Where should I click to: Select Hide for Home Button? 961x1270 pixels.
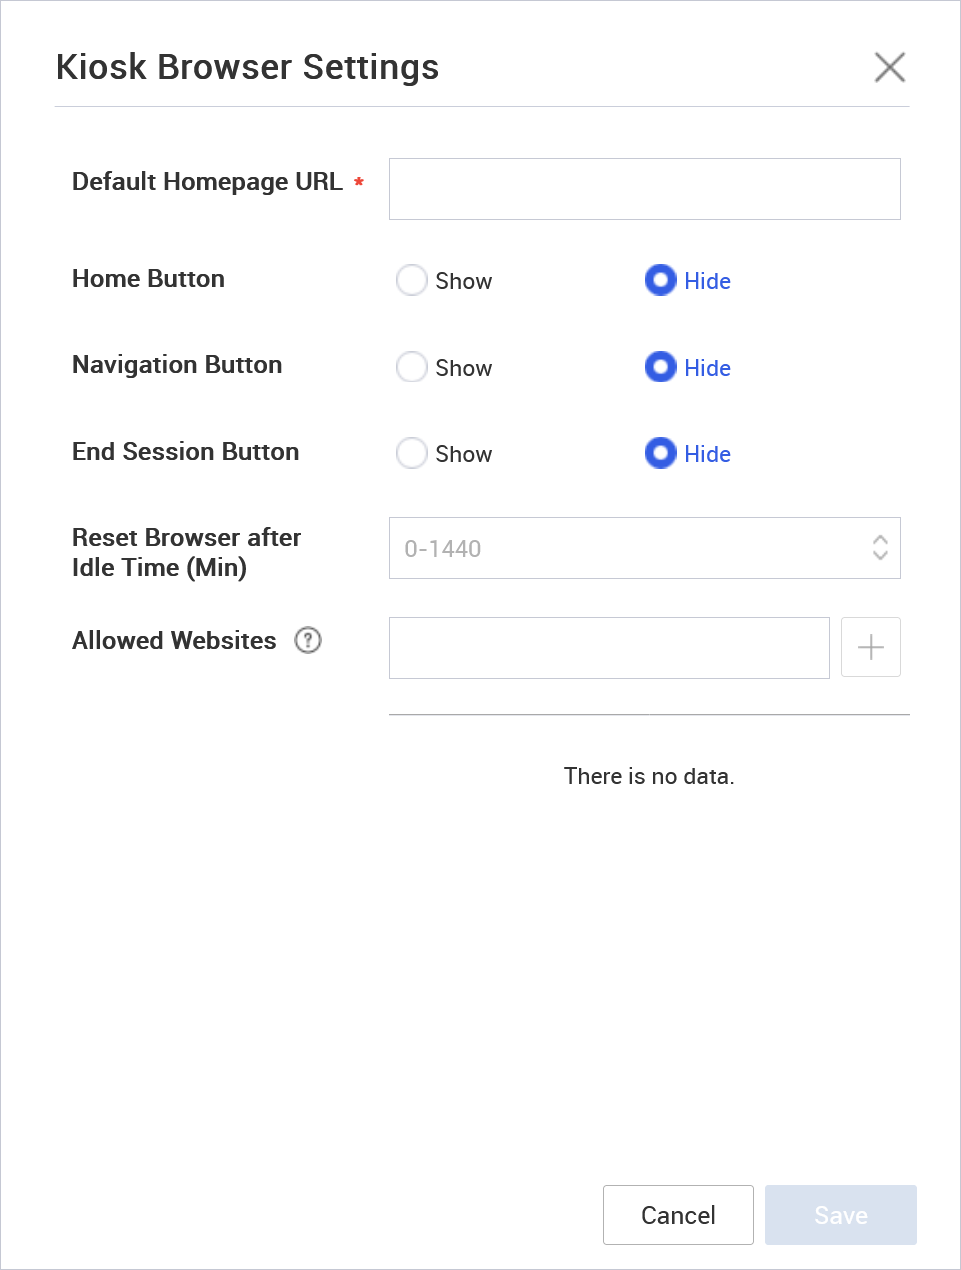click(660, 280)
